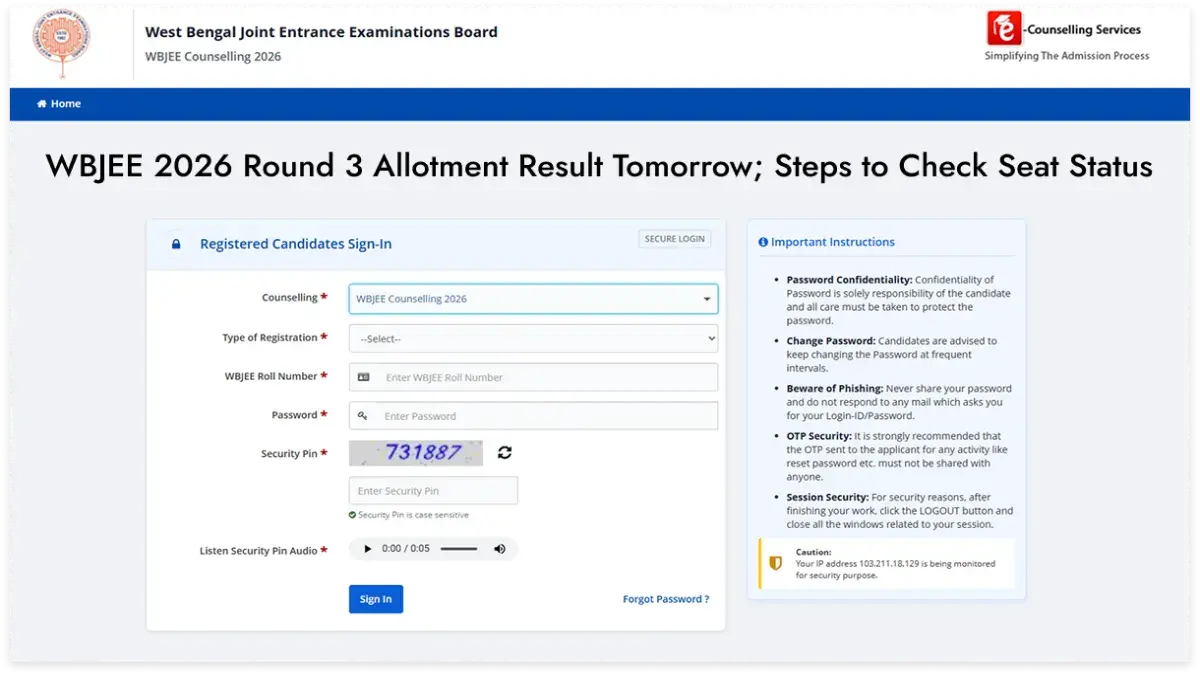
Task: Toggle mute with the audio speaker icon
Action: (x=500, y=549)
